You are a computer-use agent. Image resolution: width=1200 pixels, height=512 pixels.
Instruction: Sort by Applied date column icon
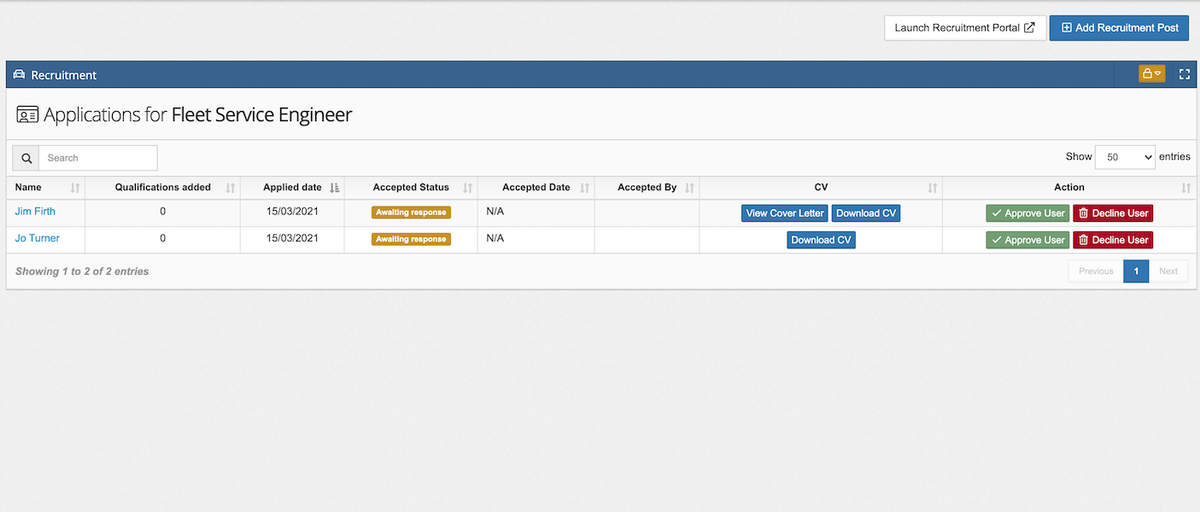coord(334,188)
